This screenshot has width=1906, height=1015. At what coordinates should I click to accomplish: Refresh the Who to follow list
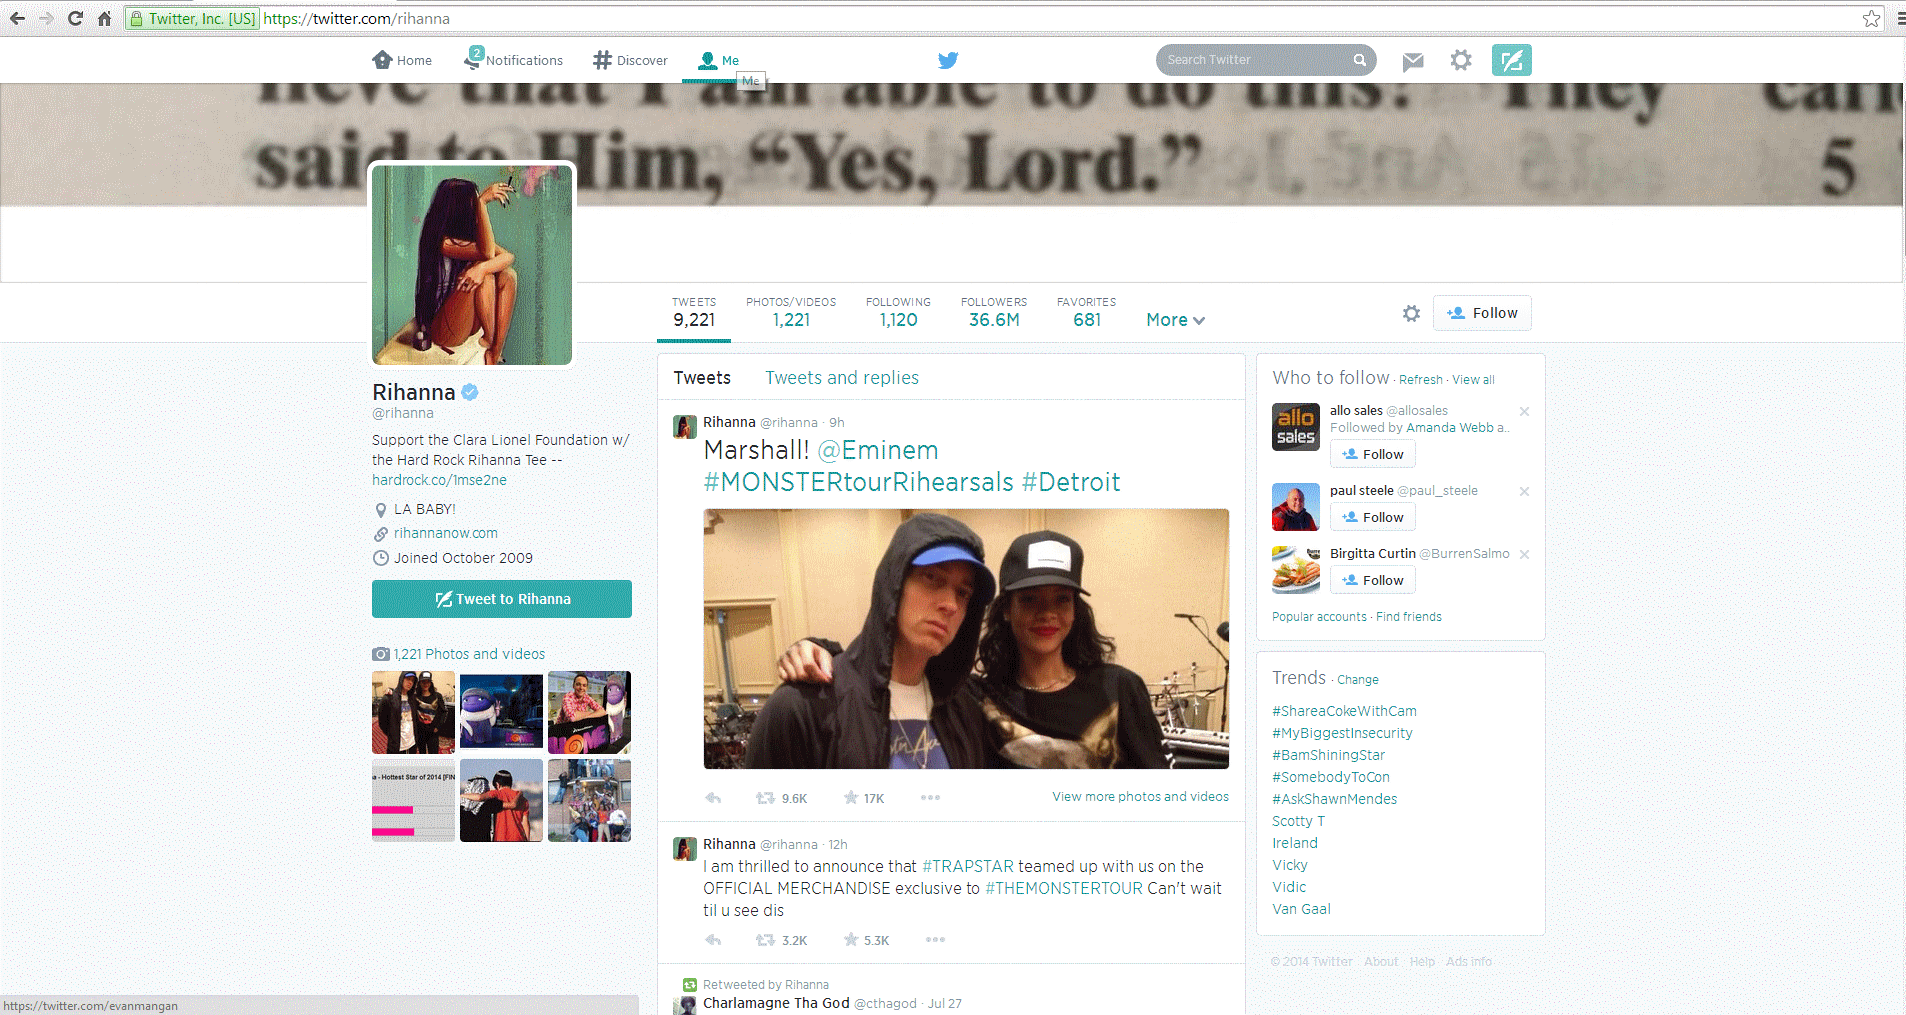coord(1420,380)
